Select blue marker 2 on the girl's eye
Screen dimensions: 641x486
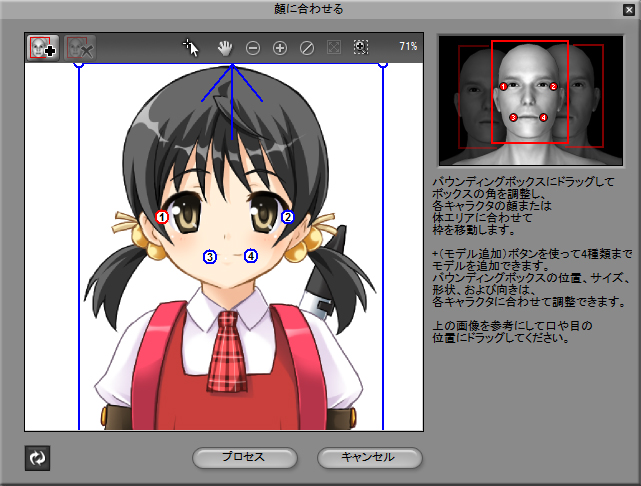288,217
